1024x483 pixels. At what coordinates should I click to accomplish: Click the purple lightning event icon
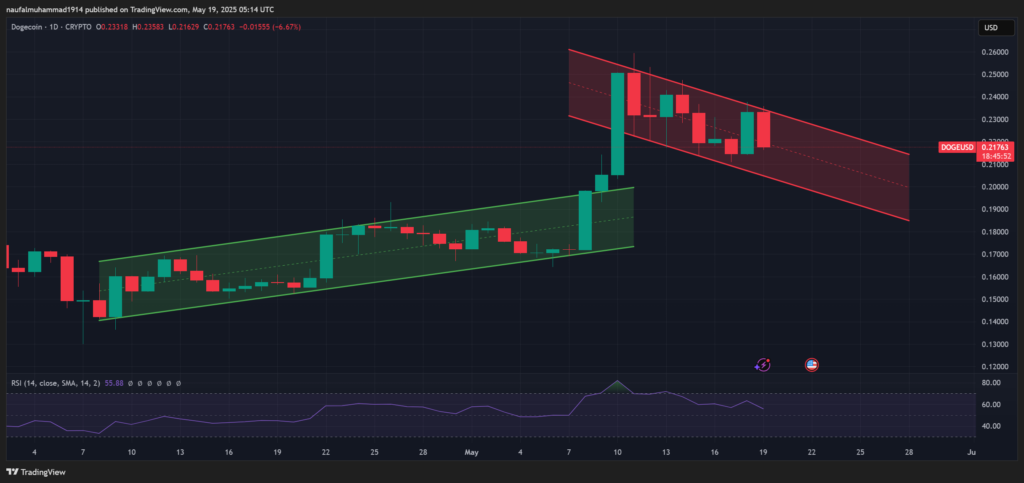[x=763, y=365]
